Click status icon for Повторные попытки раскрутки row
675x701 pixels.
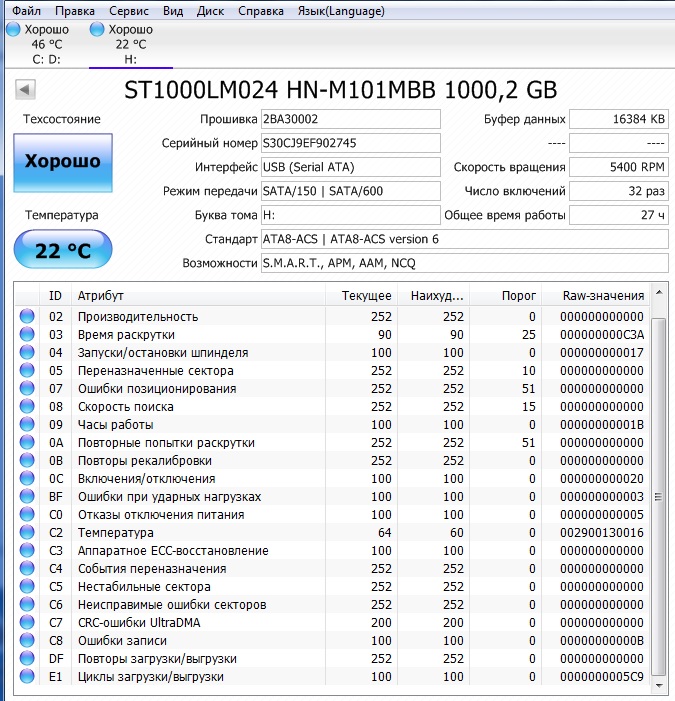pos(27,443)
